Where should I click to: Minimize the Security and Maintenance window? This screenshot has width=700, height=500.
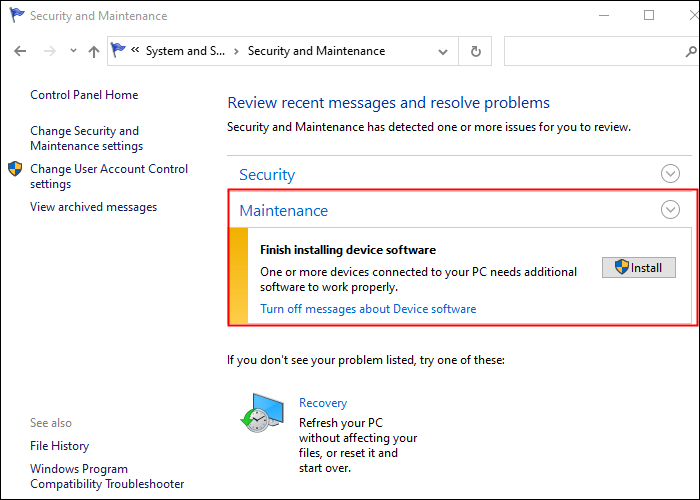[604, 16]
